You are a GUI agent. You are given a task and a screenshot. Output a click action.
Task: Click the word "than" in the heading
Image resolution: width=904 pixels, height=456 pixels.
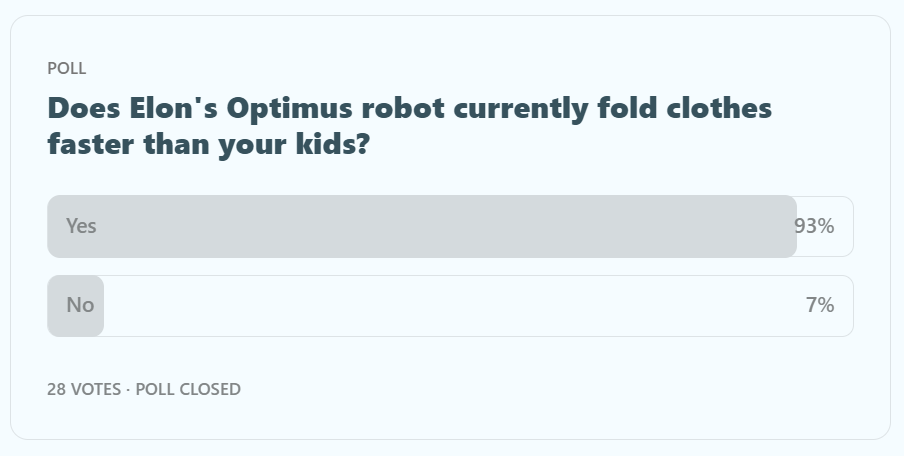click(x=177, y=144)
